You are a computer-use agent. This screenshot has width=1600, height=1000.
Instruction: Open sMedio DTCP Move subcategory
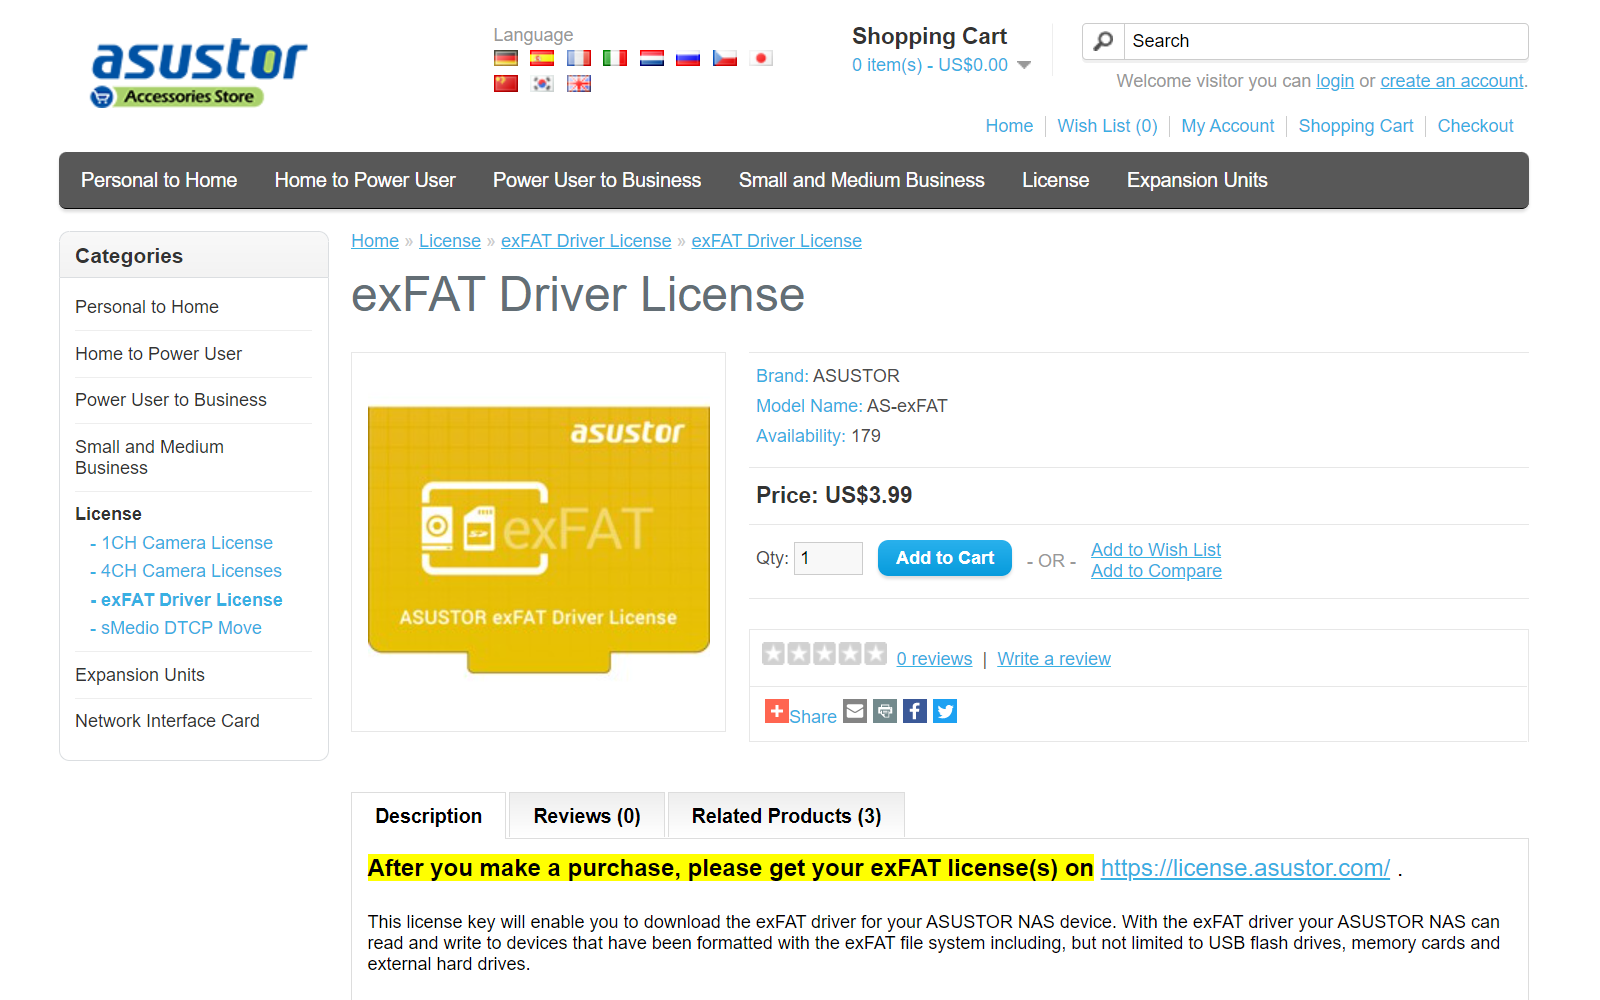tap(181, 628)
